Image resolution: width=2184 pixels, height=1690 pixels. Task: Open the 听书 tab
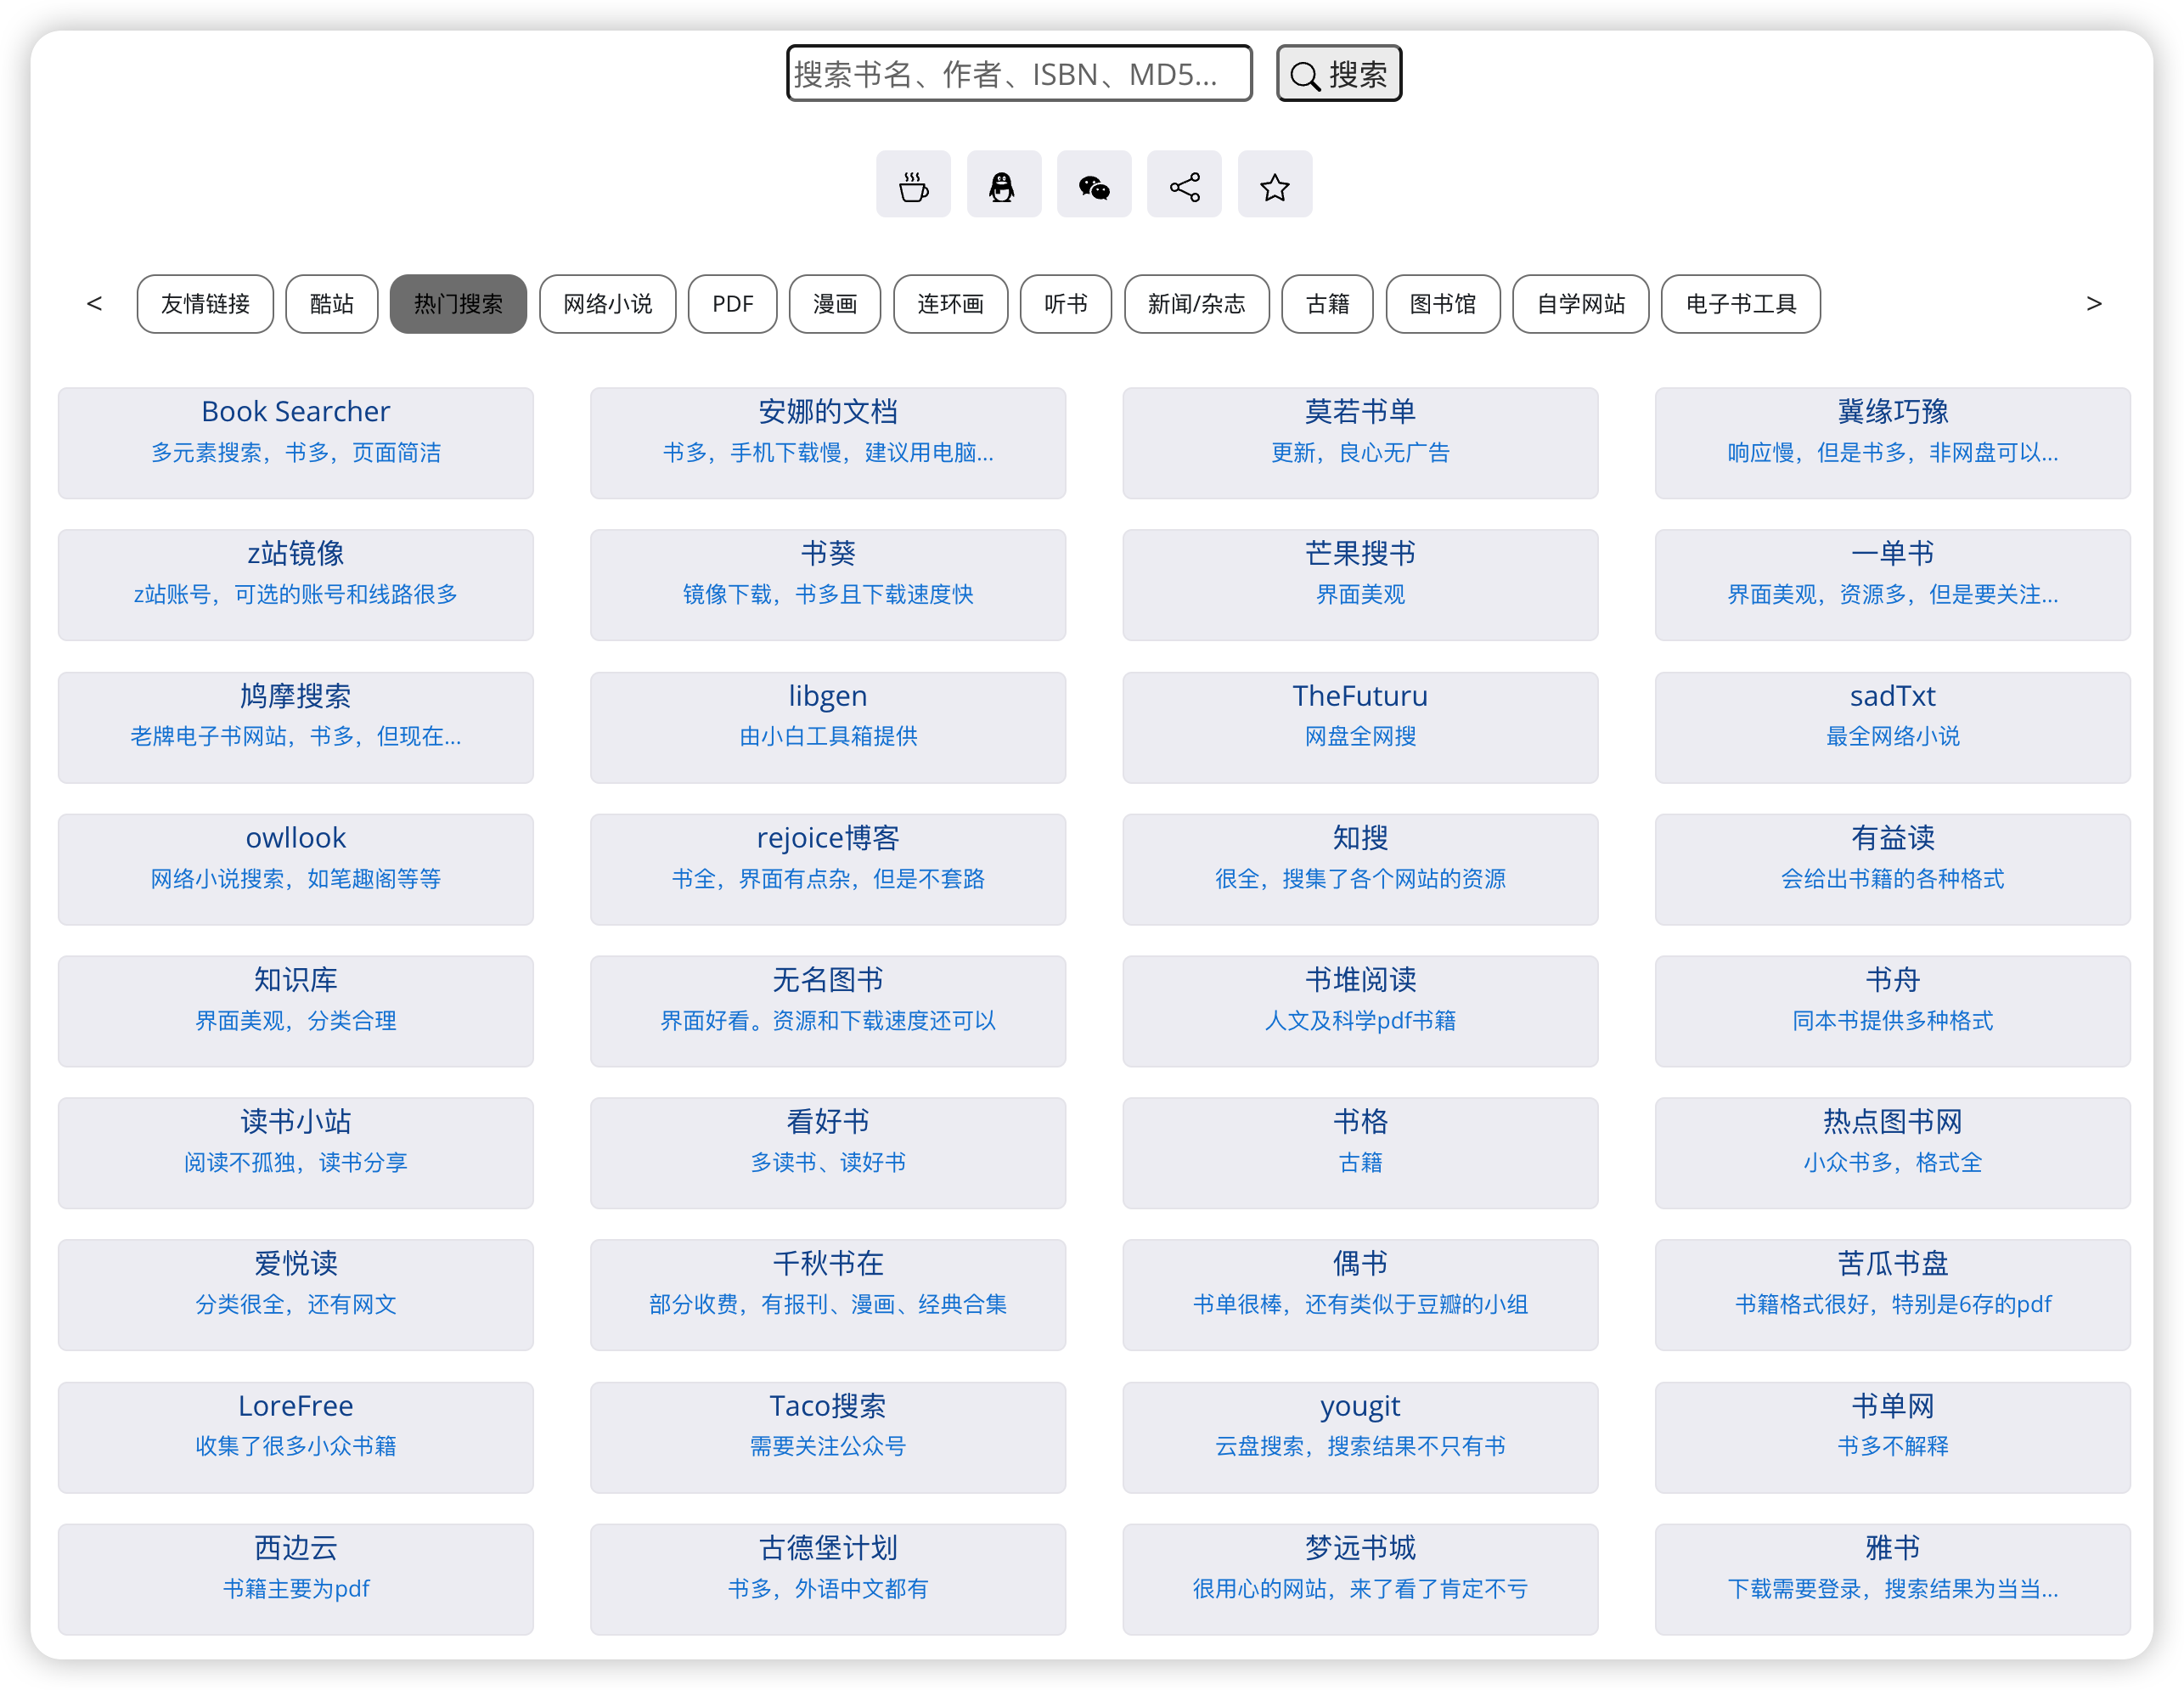coord(1066,304)
